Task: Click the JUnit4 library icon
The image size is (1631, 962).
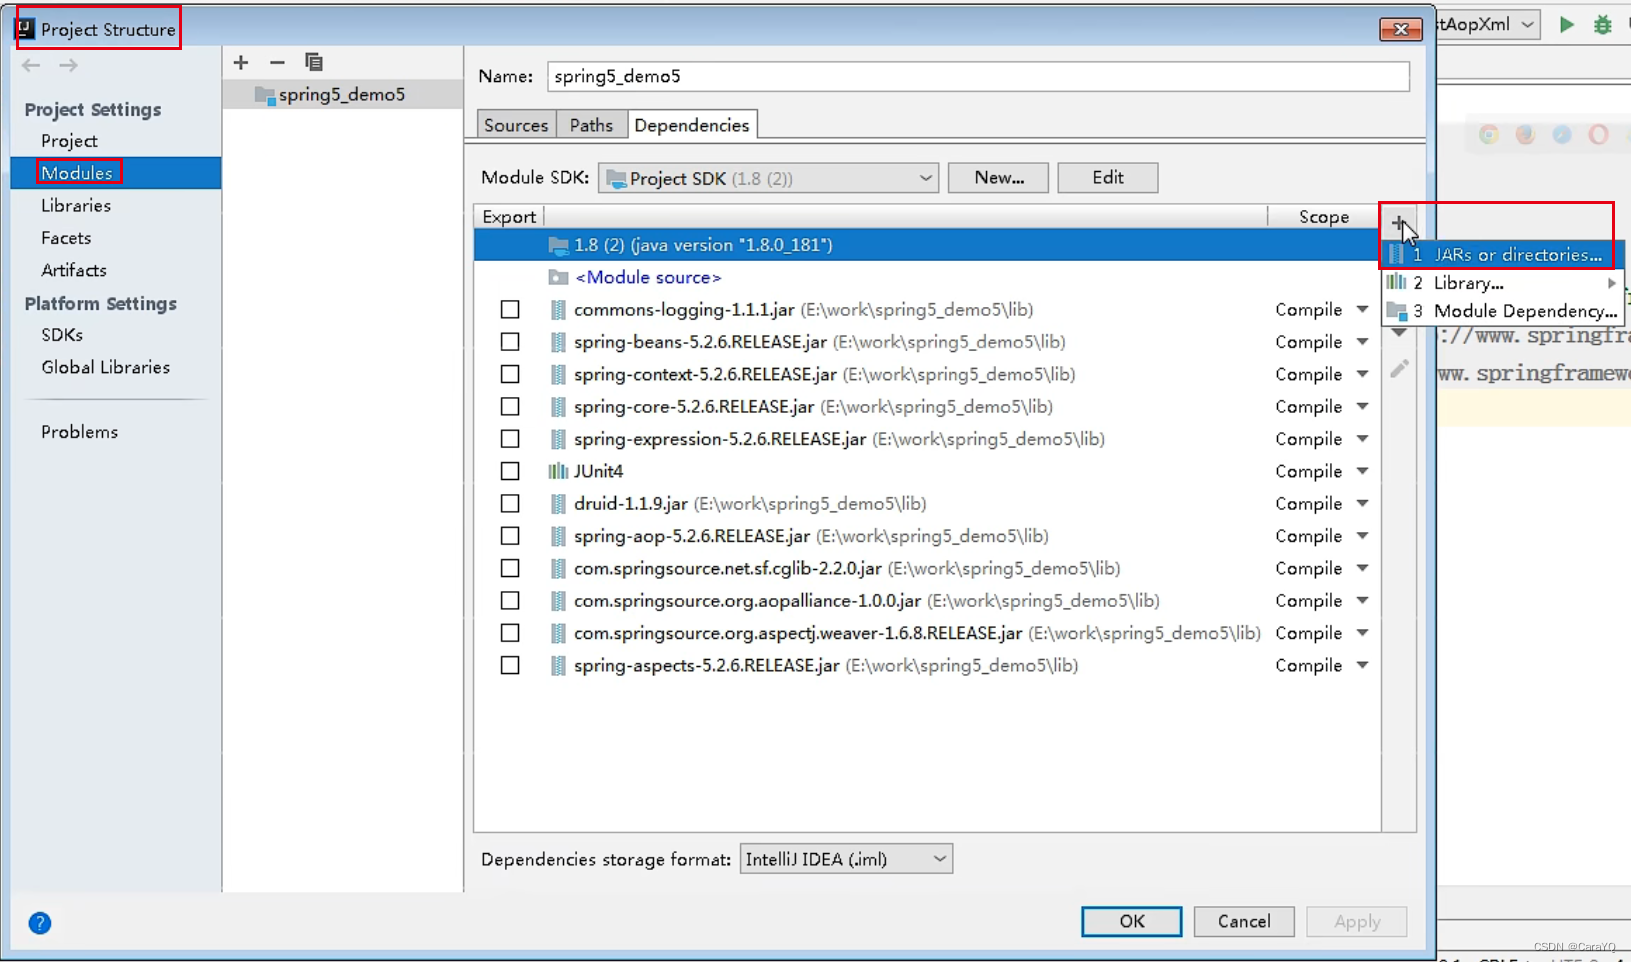Action: pos(558,471)
